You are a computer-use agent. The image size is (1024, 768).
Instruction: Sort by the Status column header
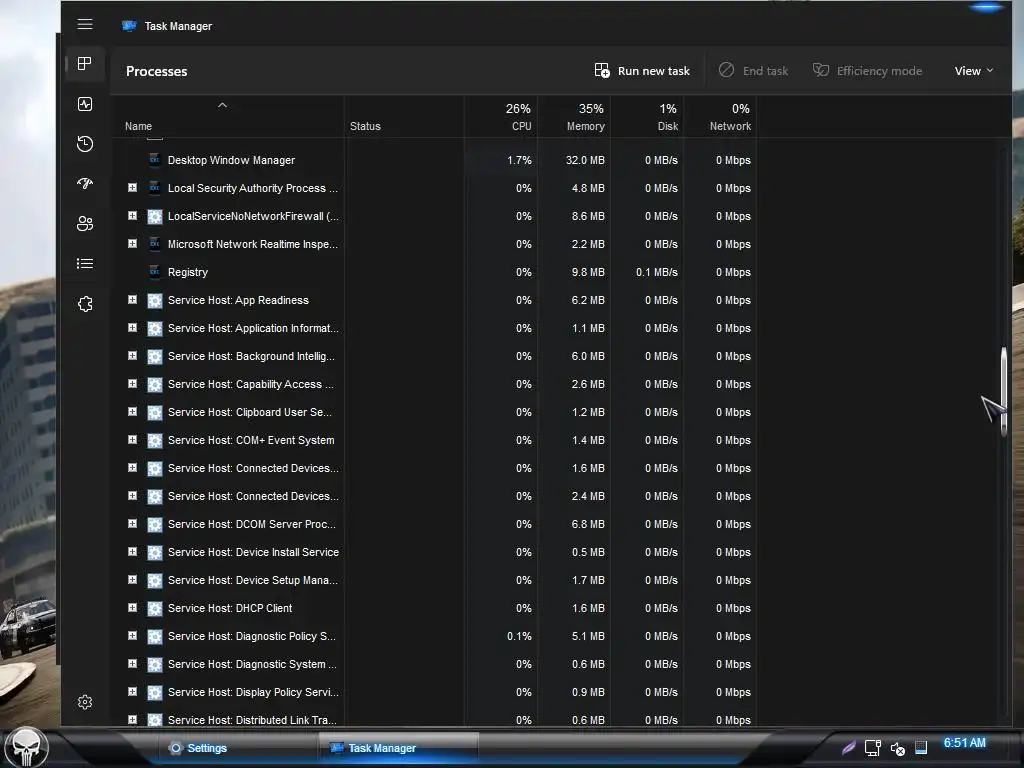coord(404,118)
